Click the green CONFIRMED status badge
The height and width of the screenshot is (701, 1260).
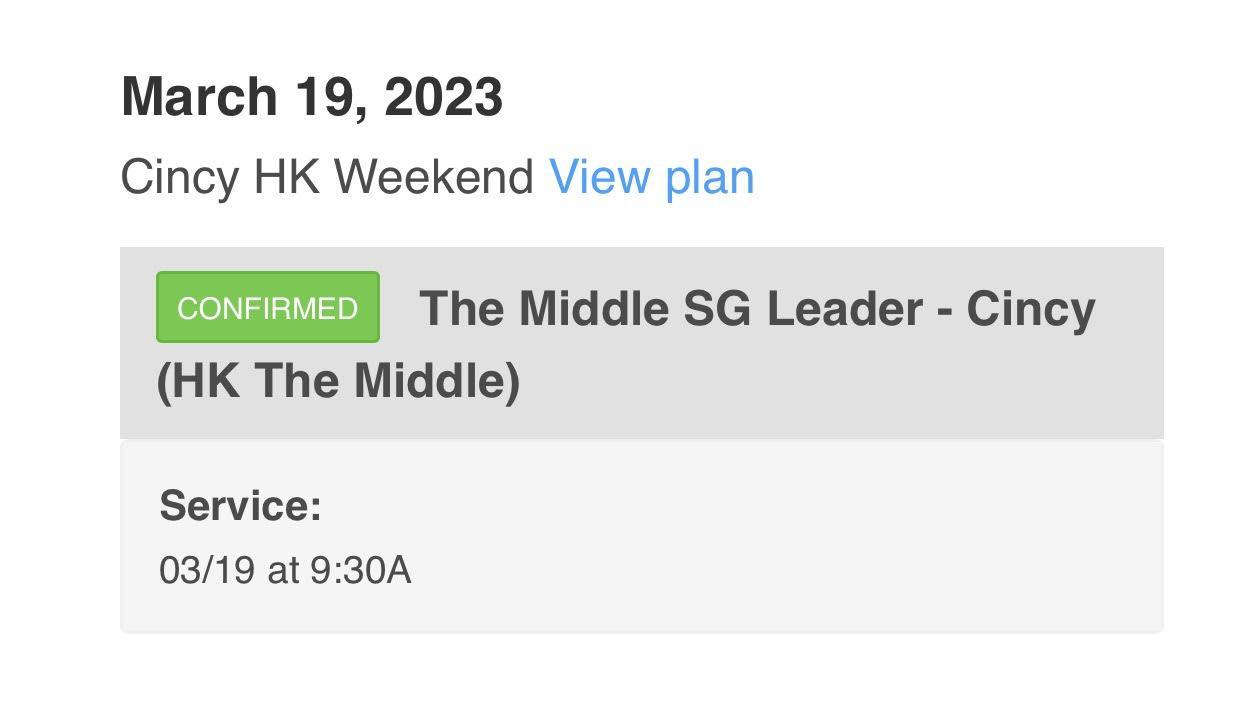click(267, 308)
